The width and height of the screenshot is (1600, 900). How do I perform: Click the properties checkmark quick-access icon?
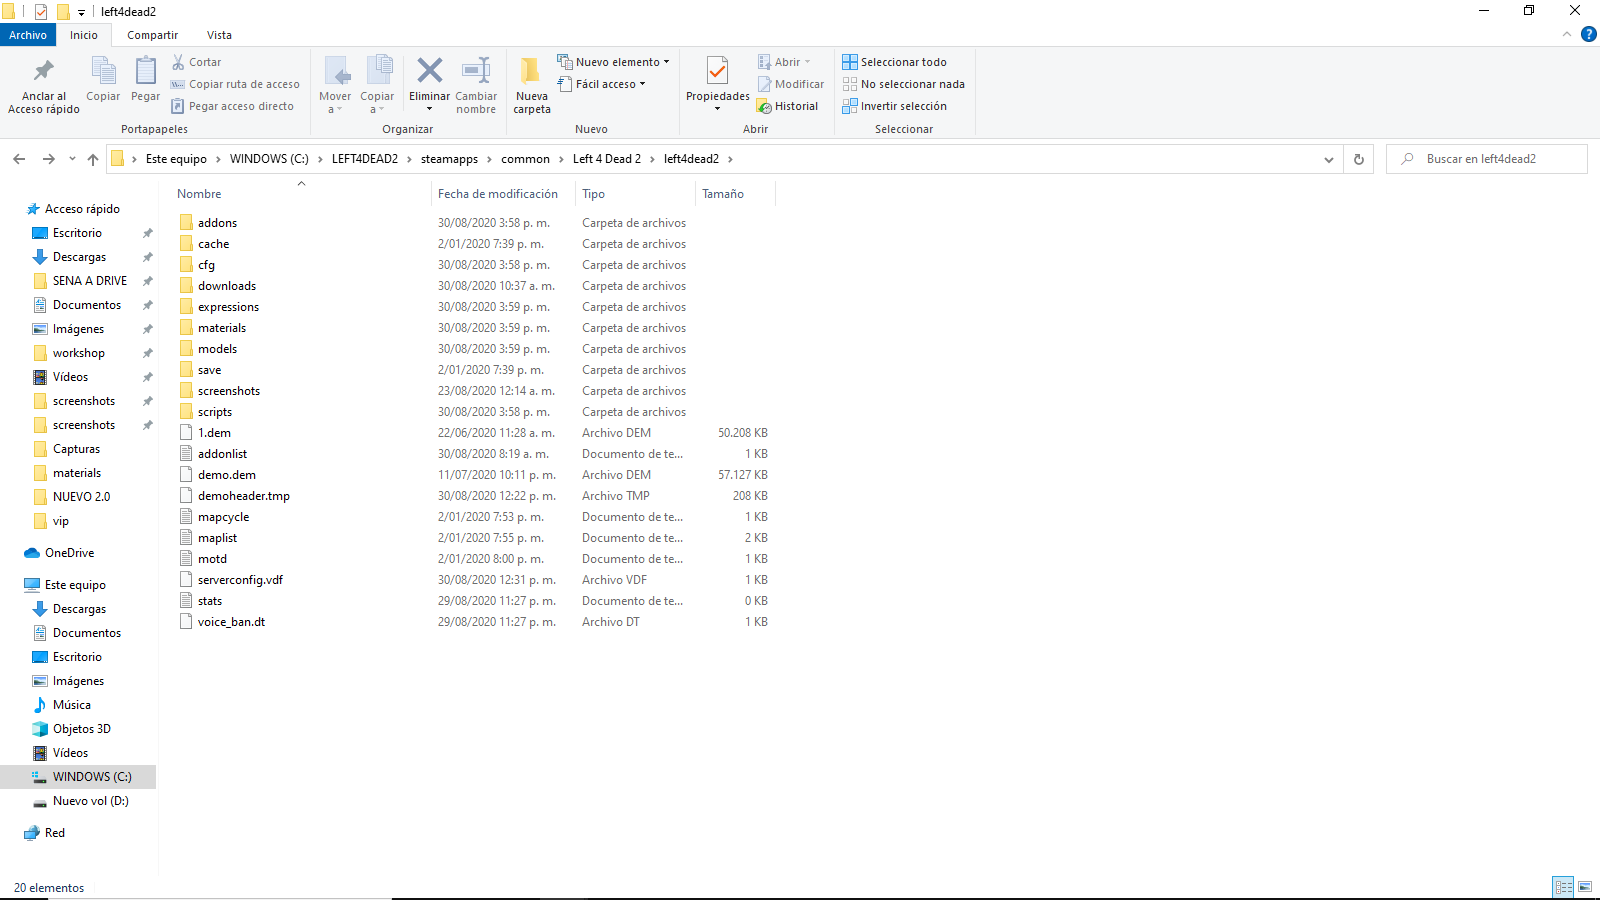coord(41,12)
